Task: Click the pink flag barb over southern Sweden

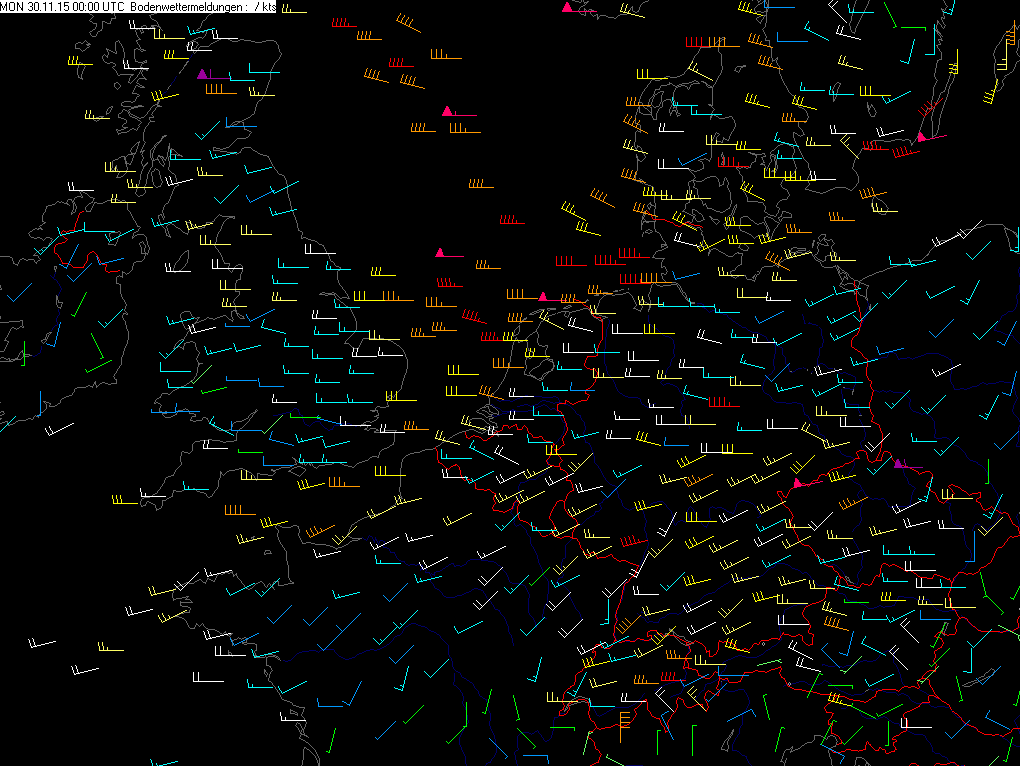Action: point(921,136)
